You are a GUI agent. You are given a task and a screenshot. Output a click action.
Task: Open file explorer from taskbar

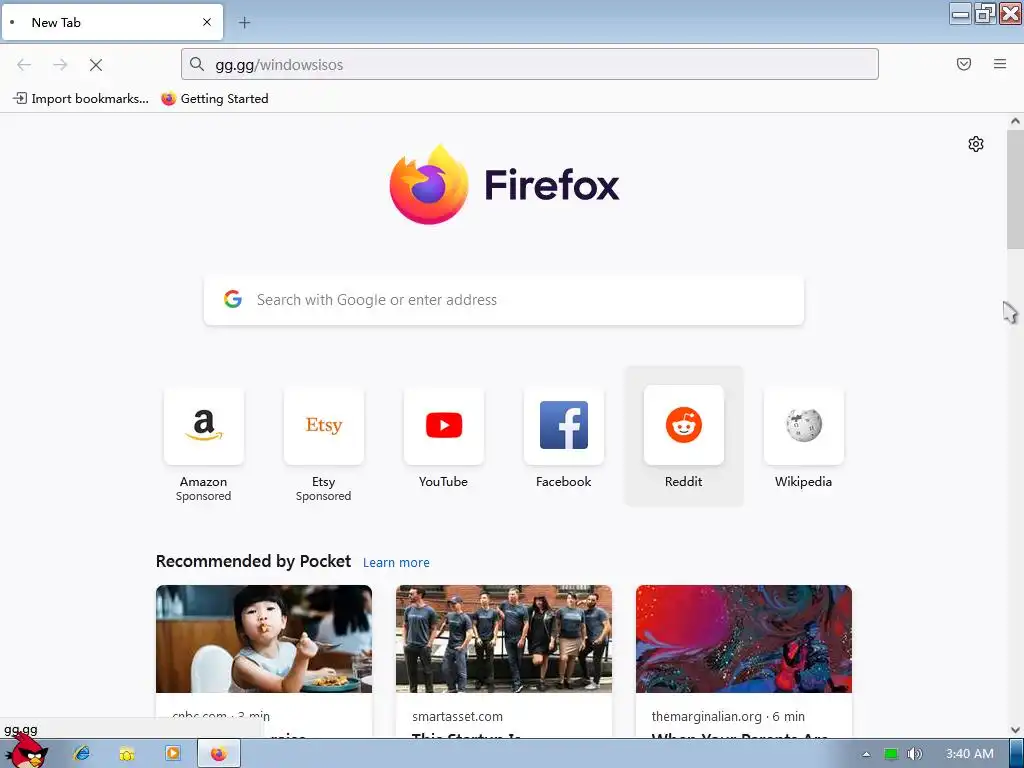coord(127,754)
